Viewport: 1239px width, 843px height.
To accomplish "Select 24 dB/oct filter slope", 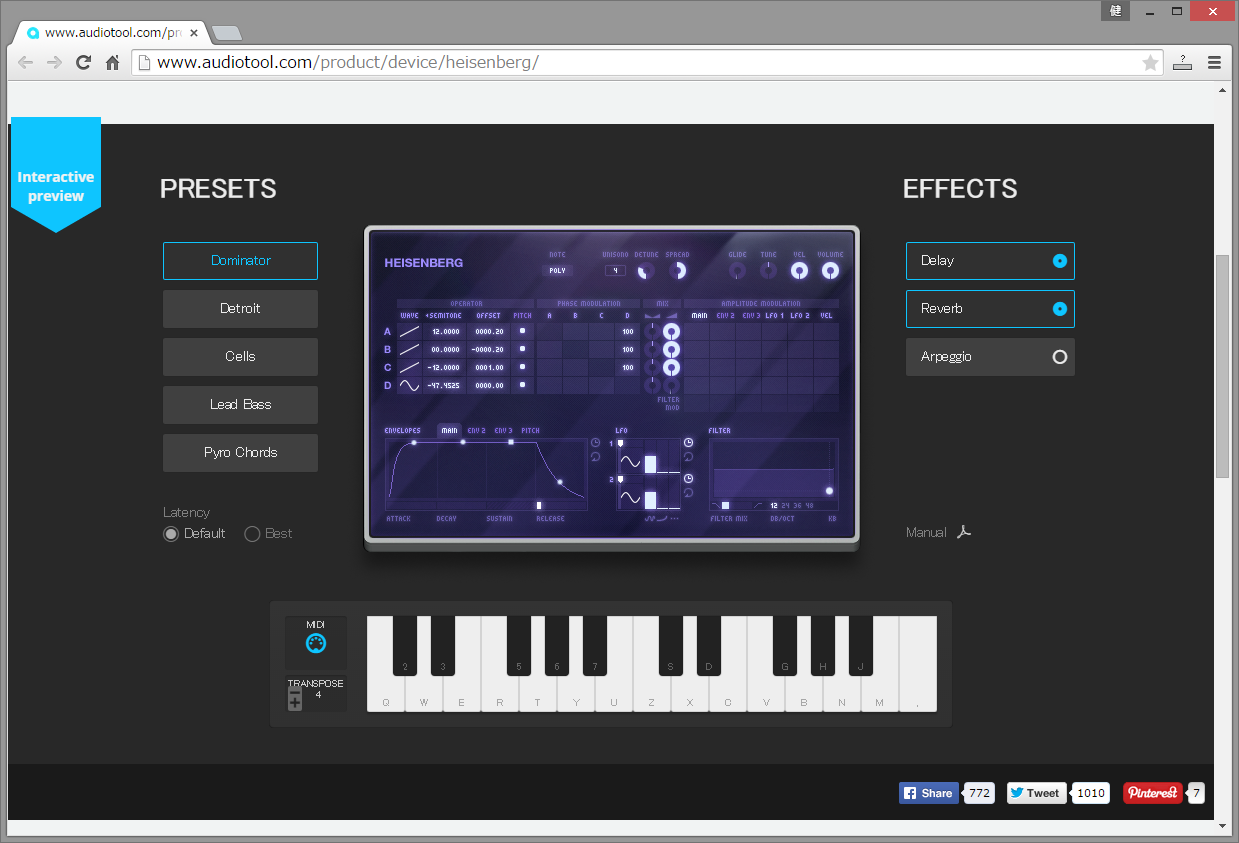I will tap(786, 506).
